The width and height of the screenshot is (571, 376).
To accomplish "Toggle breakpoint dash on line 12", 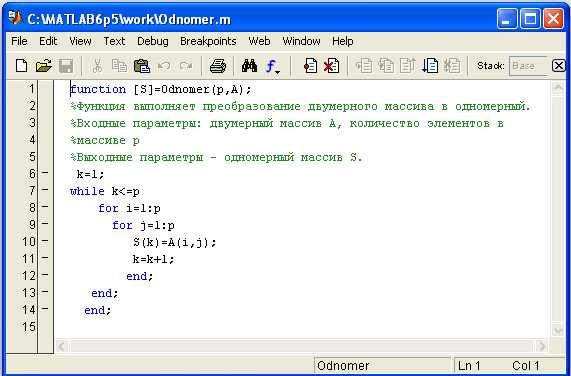I will (x=45, y=275).
